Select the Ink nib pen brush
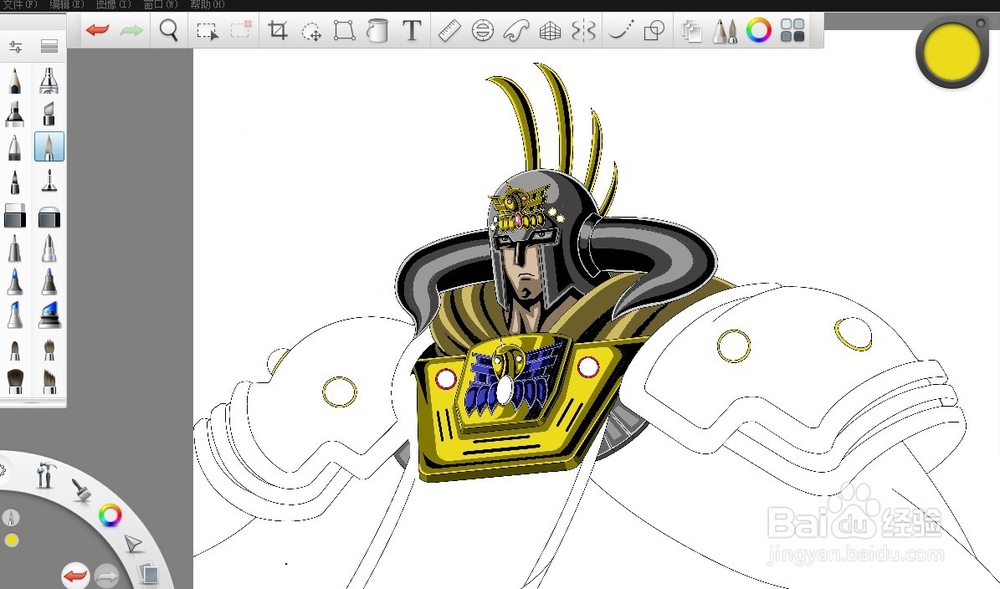The image size is (1000, 589). click(x=49, y=182)
